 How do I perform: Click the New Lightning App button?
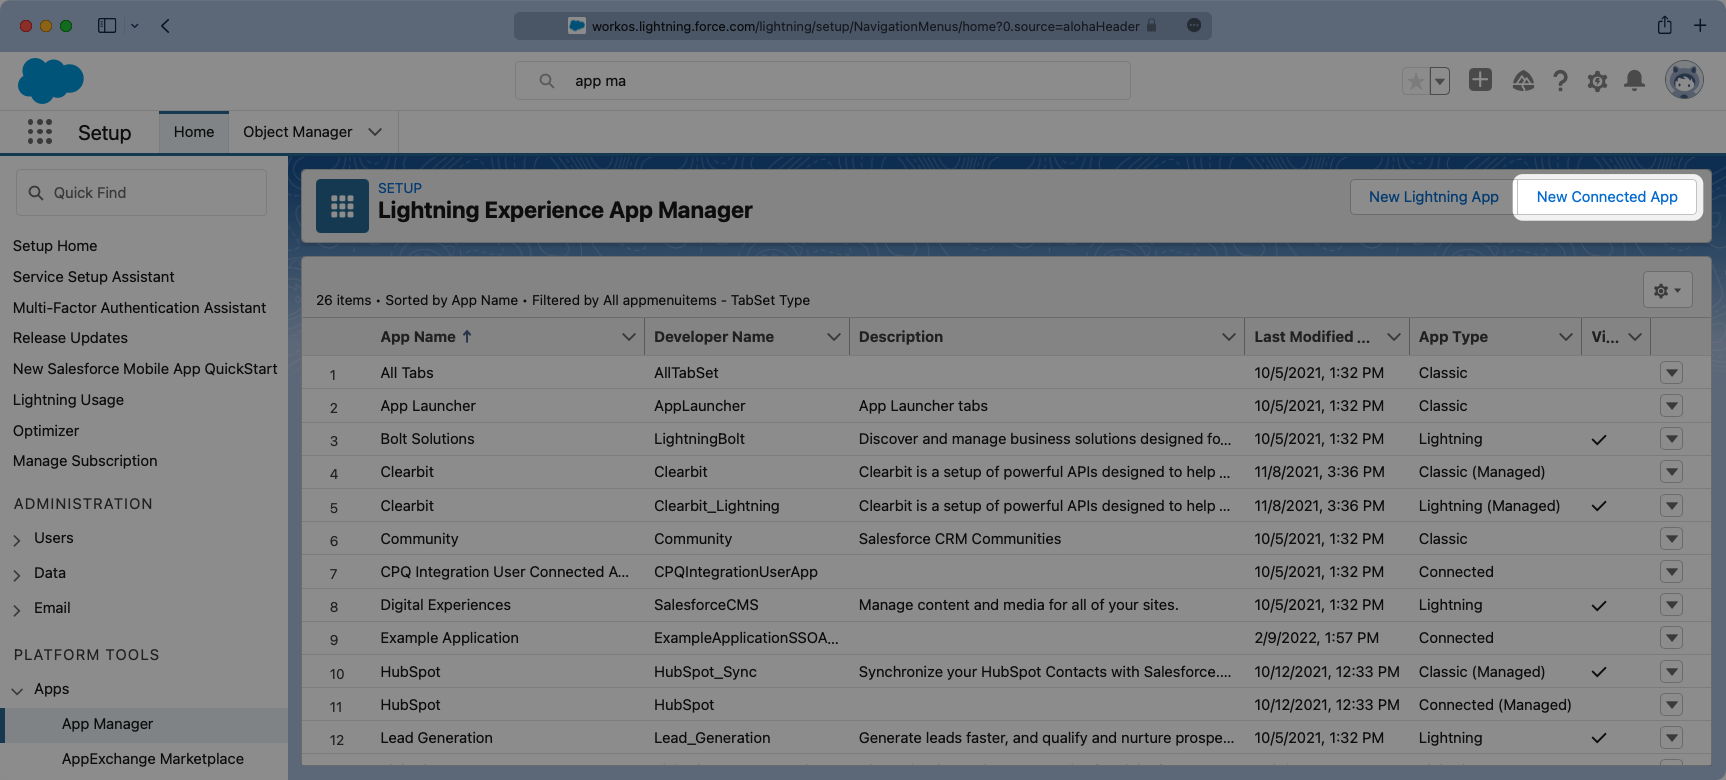[x=1433, y=197]
